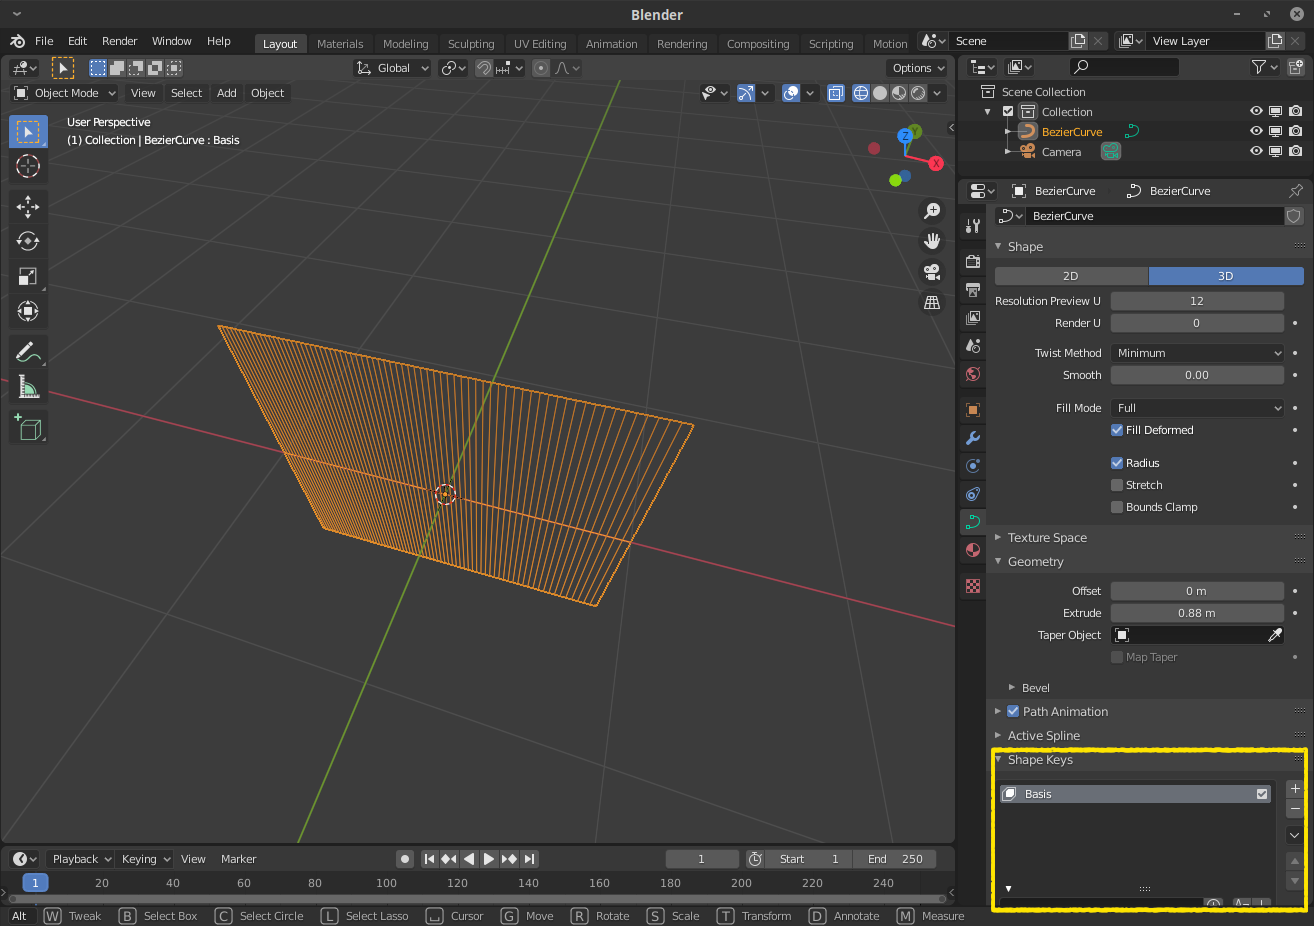Activate the Transform tool
This screenshot has height=926, width=1314.
pos(28,311)
